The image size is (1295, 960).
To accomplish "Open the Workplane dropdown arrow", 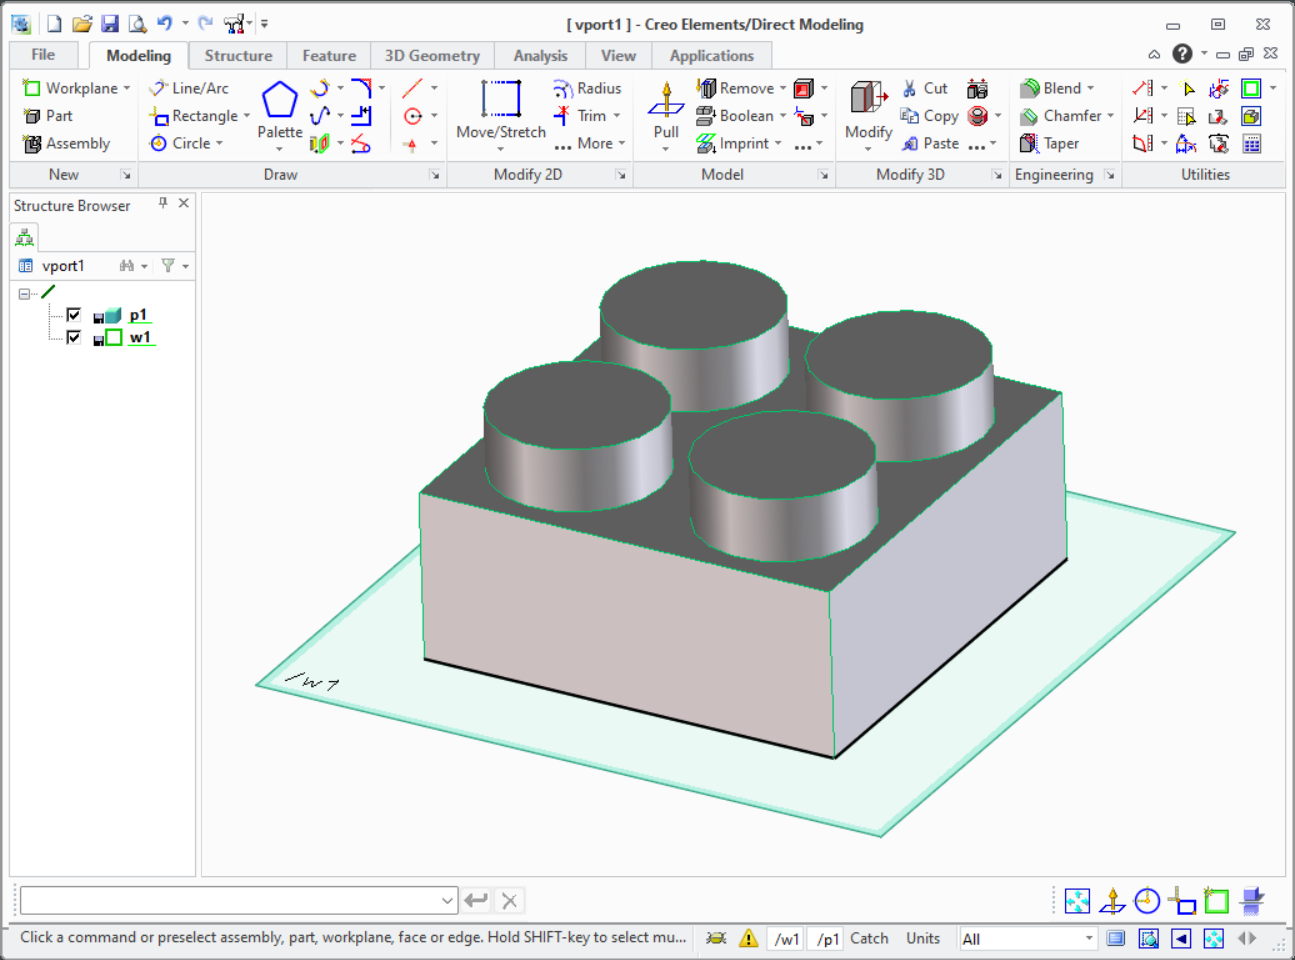I will click(x=127, y=88).
